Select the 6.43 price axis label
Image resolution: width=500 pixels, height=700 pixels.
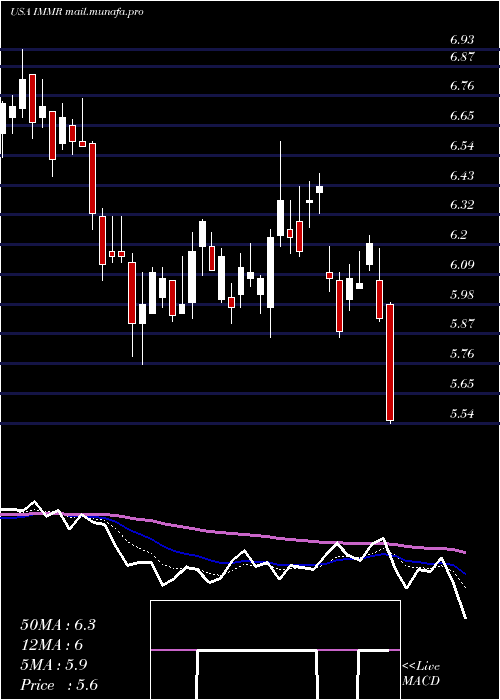coord(462,175)
